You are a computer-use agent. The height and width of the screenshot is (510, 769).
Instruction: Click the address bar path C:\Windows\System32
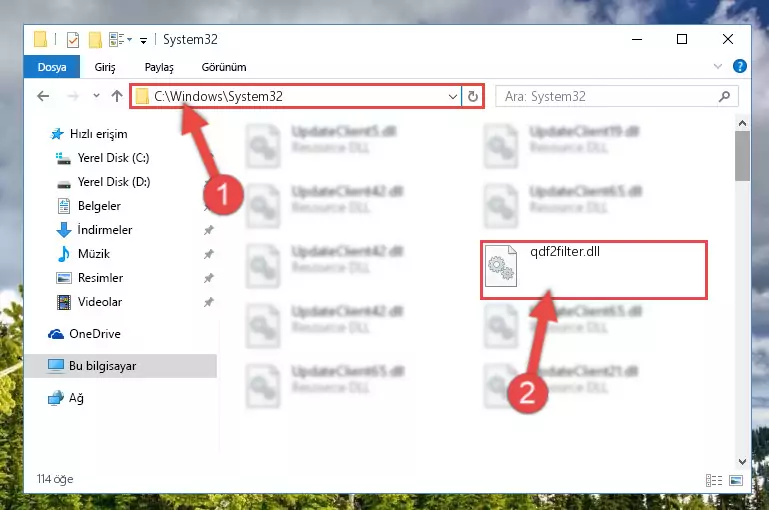click(218, 96)
